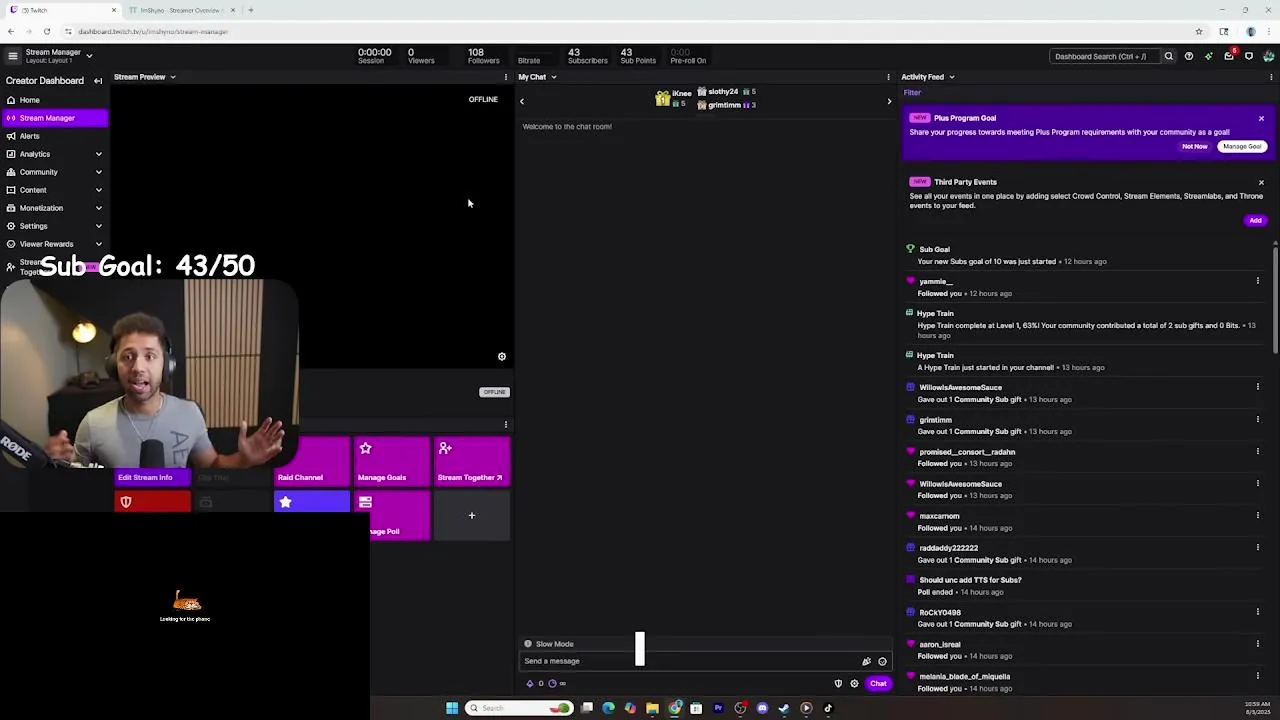Open the Stream Manager layout dropdown
Viewport: 1280px width, 720px height.
[89, 56]
